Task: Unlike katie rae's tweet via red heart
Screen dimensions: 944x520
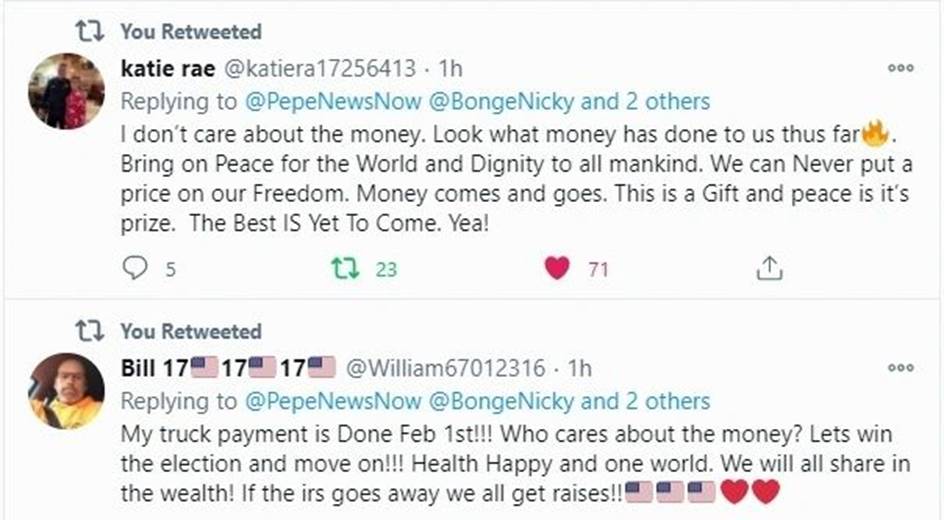Action: coord(557,268)
